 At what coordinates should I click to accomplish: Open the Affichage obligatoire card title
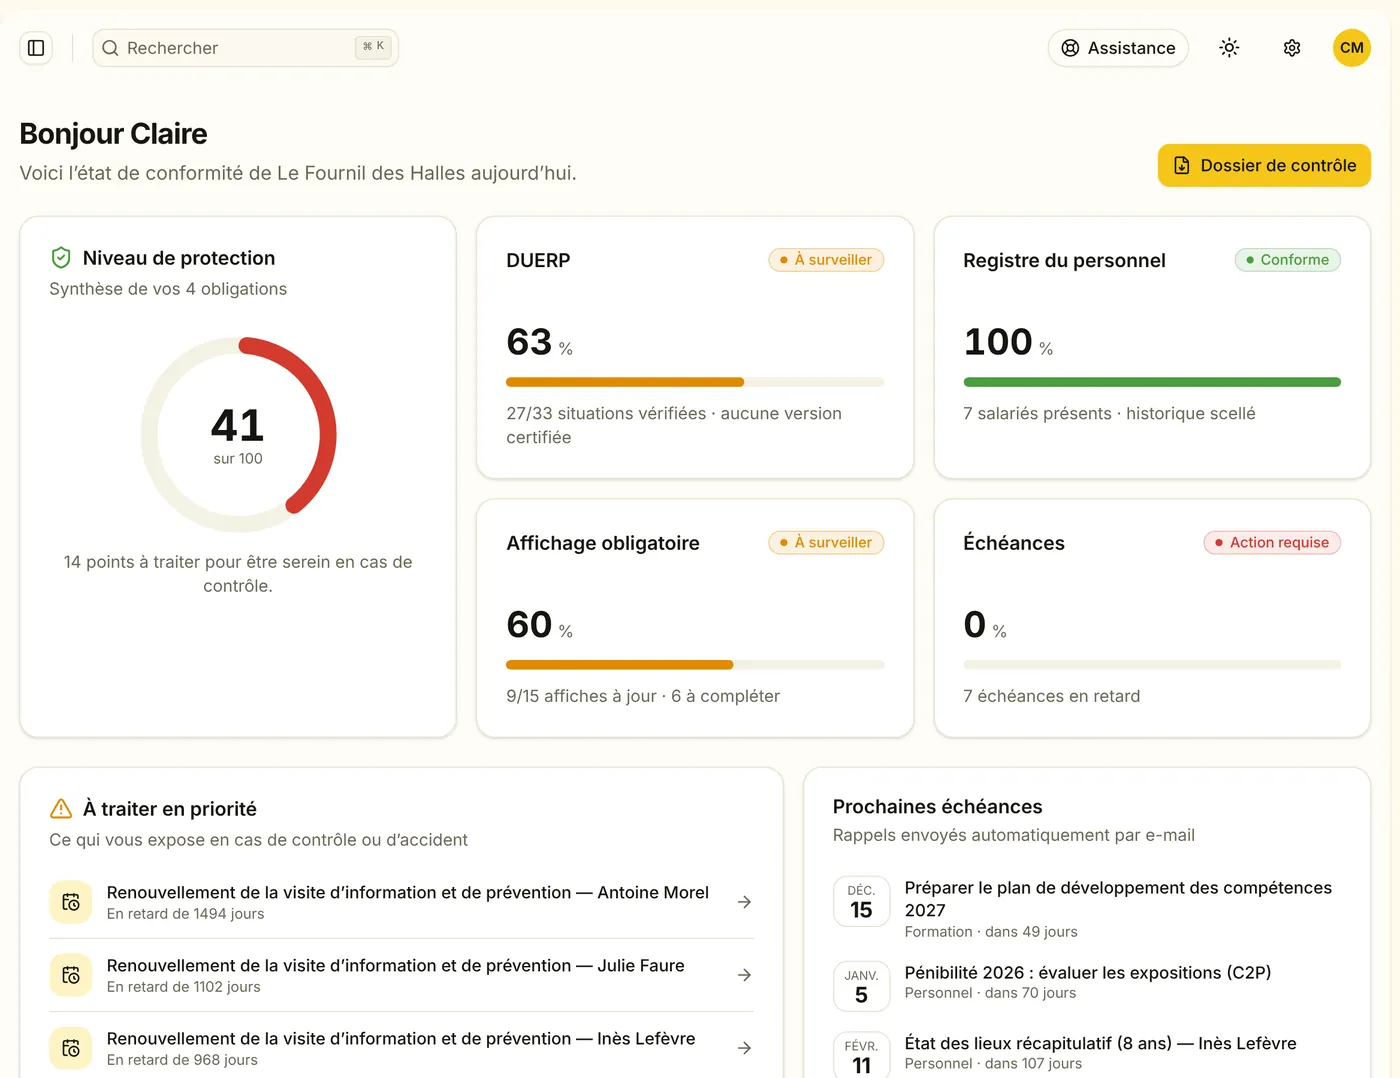pyautogui.click(x=603, y=543)
